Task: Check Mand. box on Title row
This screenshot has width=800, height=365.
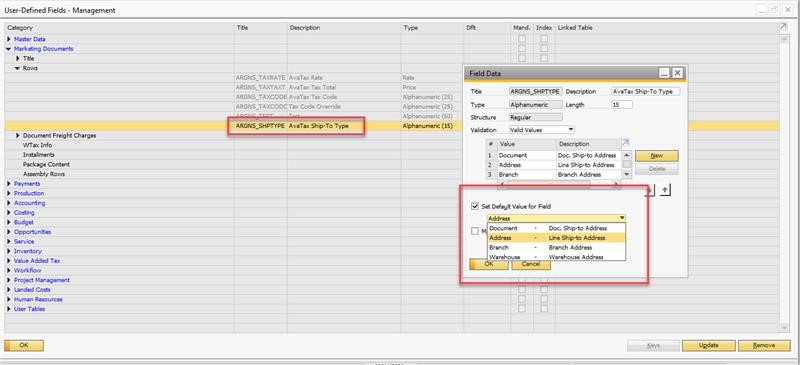Action: [x=521, y=58]
